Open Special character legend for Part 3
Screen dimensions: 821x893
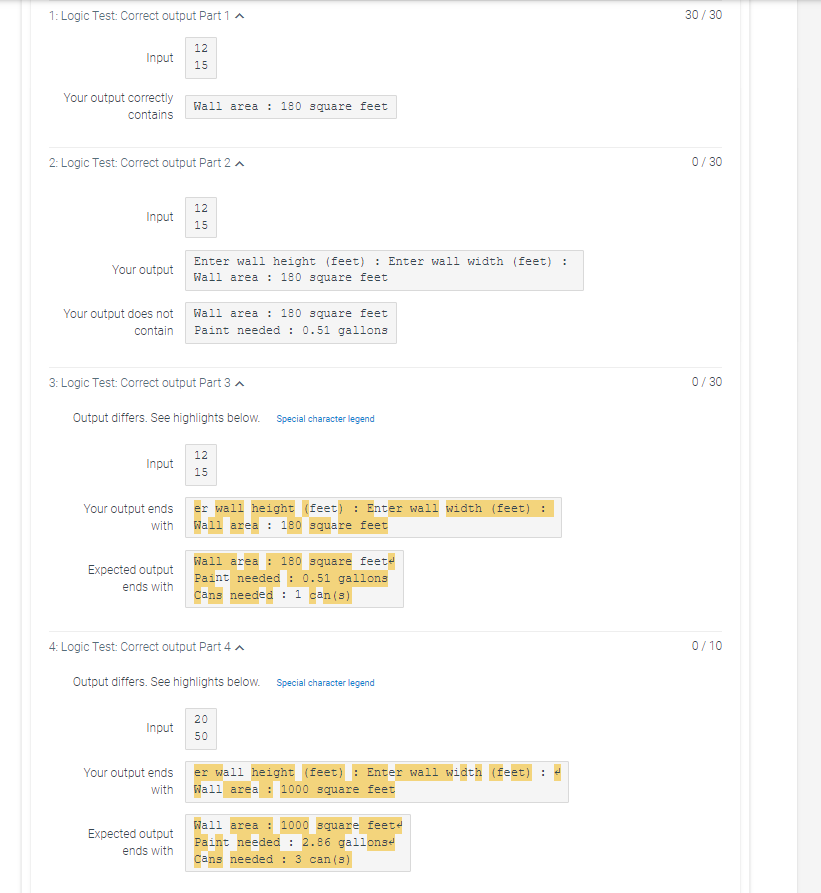click(325, 418)
